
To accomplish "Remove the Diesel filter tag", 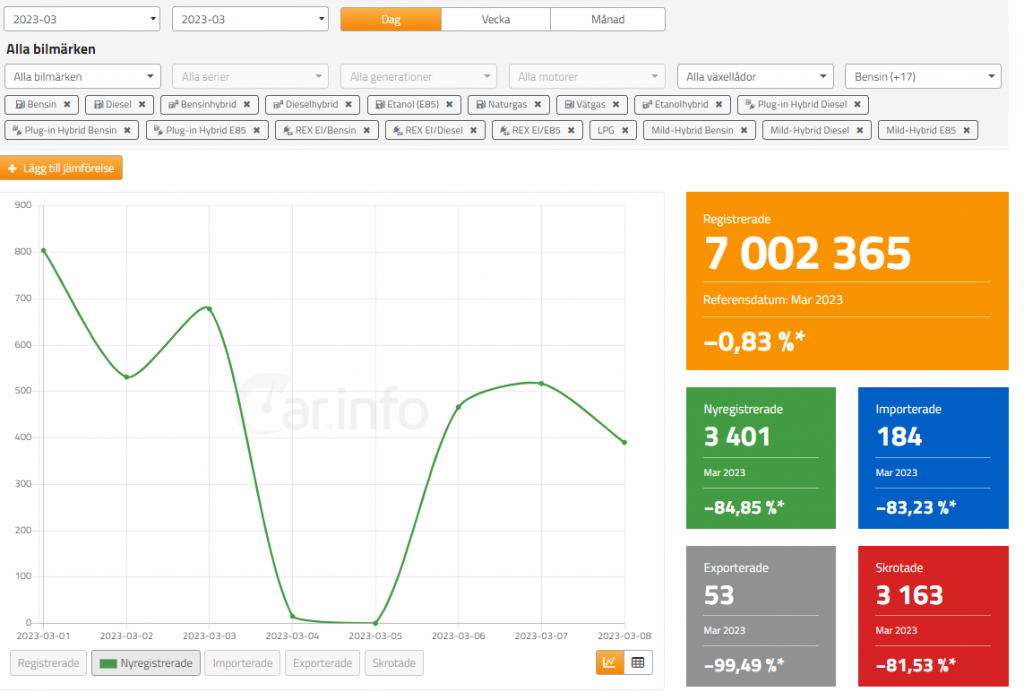I will click(142, 104).
